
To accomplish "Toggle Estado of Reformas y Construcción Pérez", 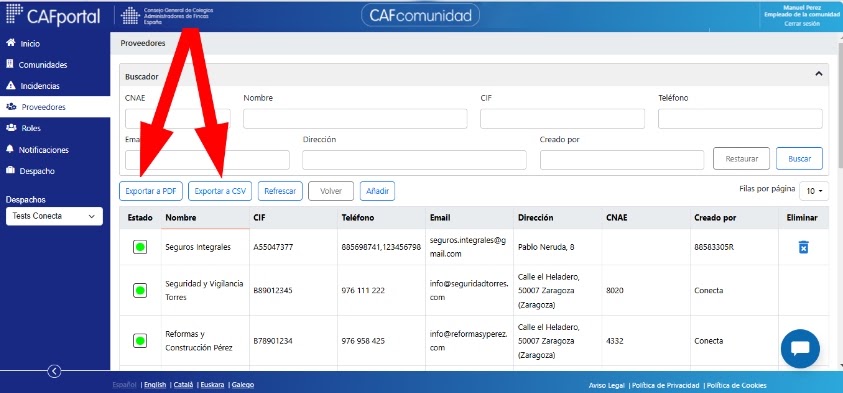I will coord(140,341).
